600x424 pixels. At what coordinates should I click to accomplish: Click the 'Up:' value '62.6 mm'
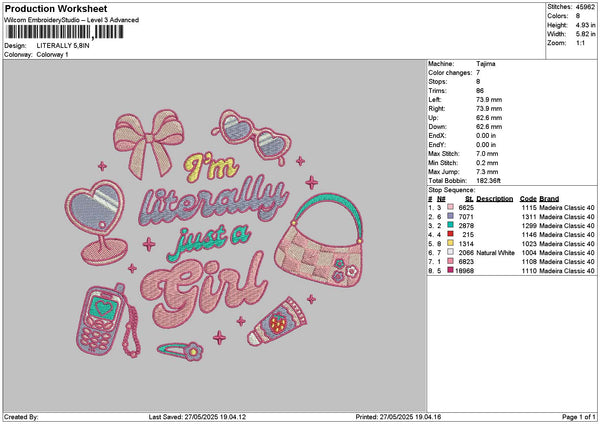click(x=489, y=118)
